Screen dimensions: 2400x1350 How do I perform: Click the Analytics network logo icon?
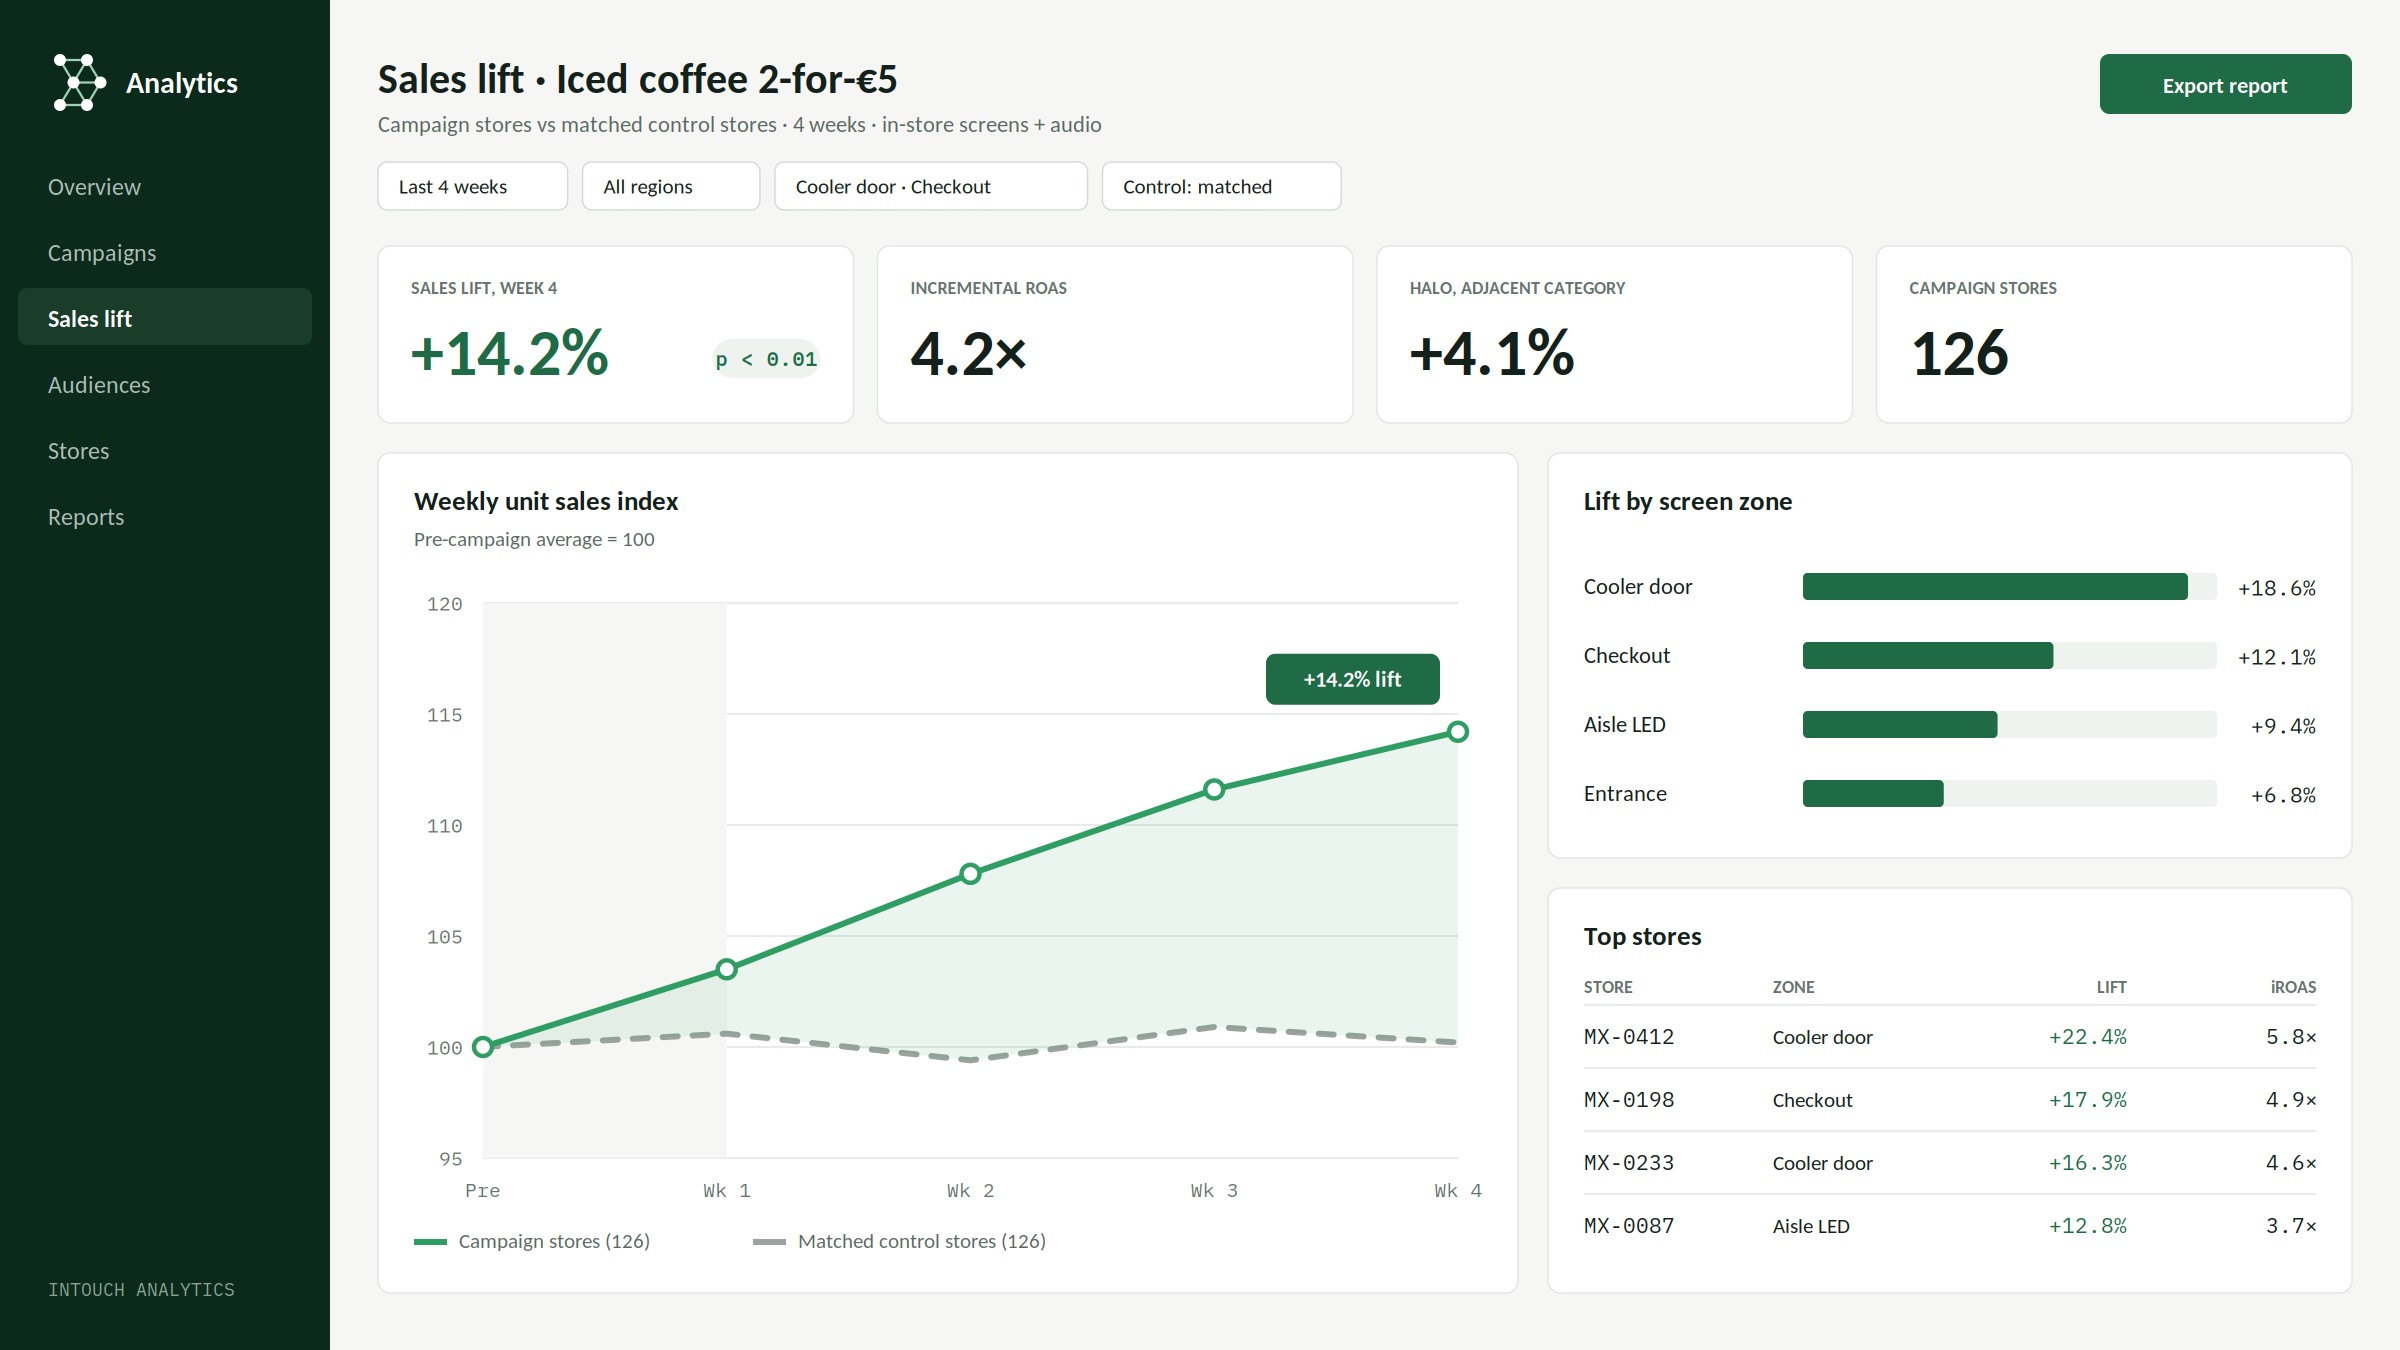pyautogui.click(x=79, y=83)
